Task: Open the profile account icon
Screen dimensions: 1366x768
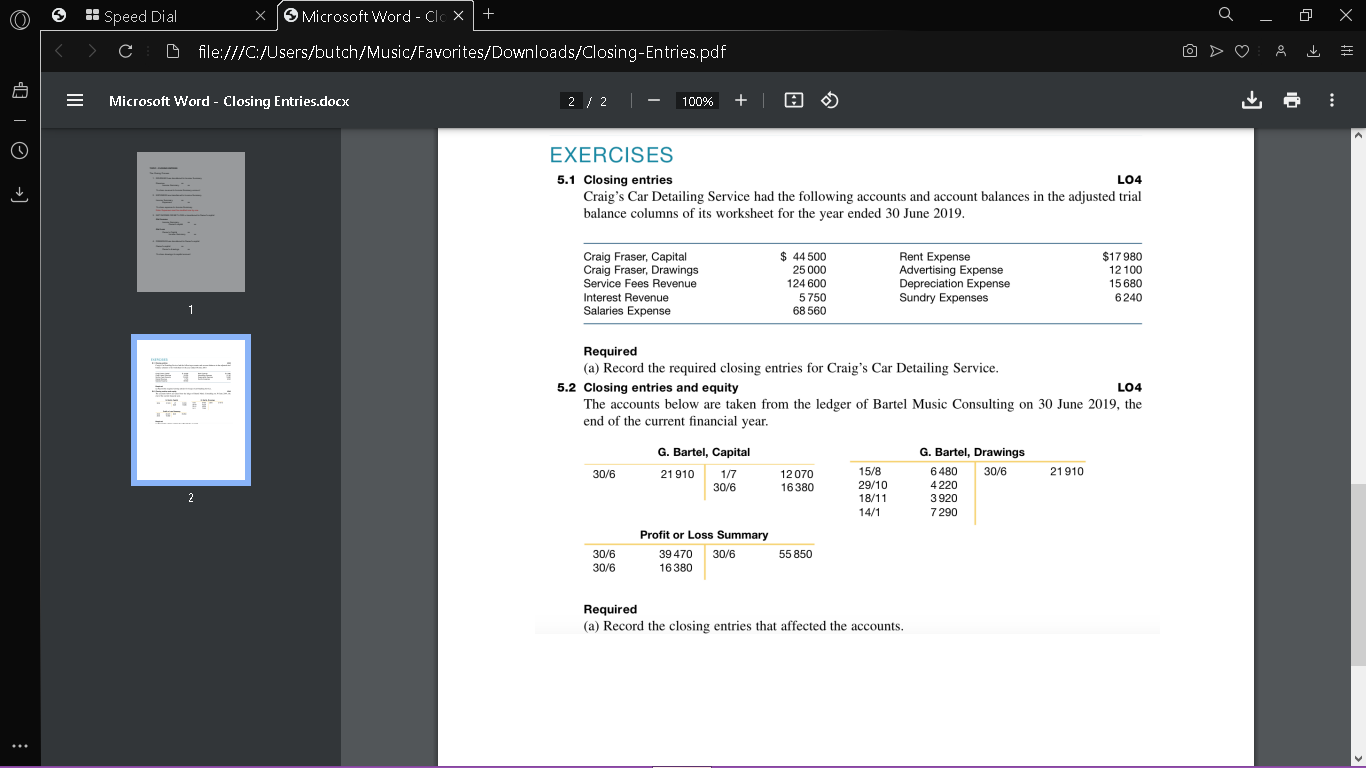Action: [1281, 52]
